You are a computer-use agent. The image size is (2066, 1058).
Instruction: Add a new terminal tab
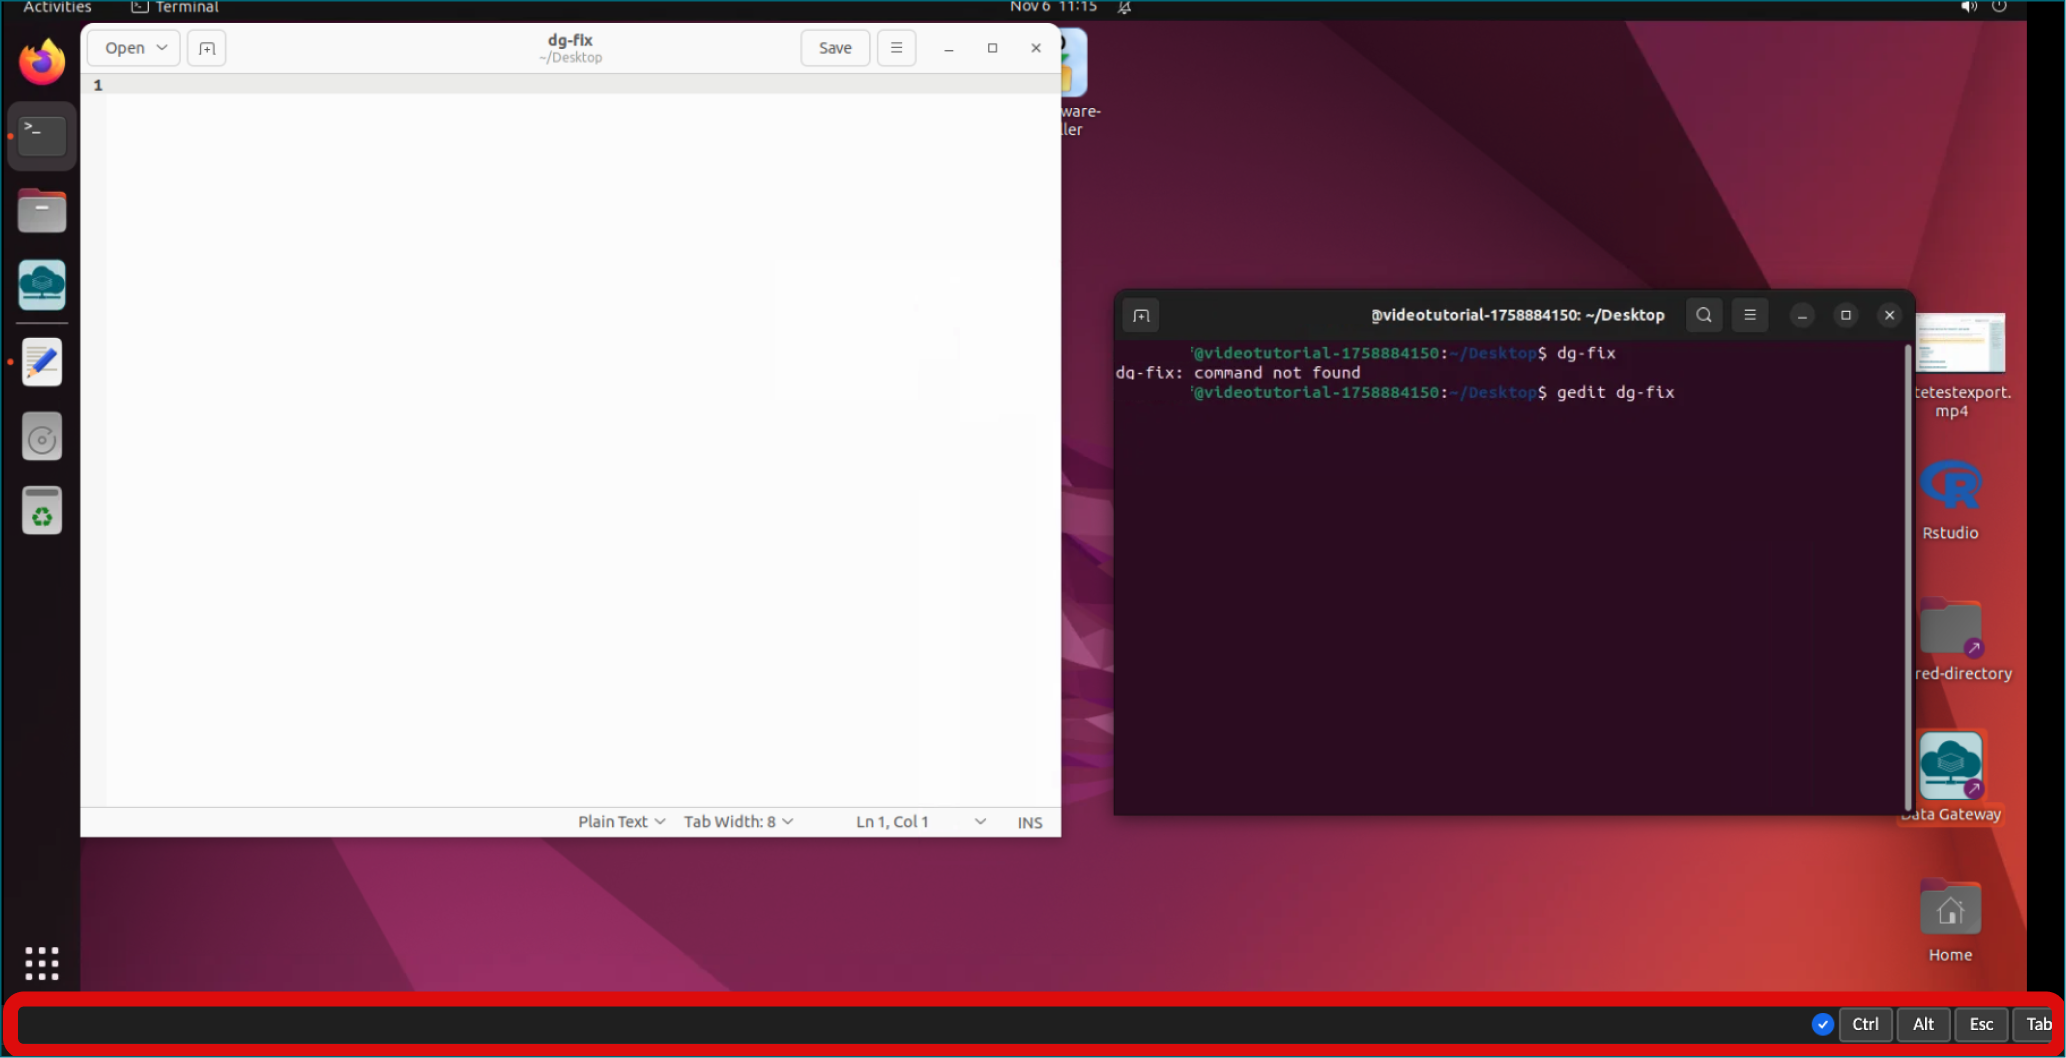pyautogui.click(x=1141, y=316)
